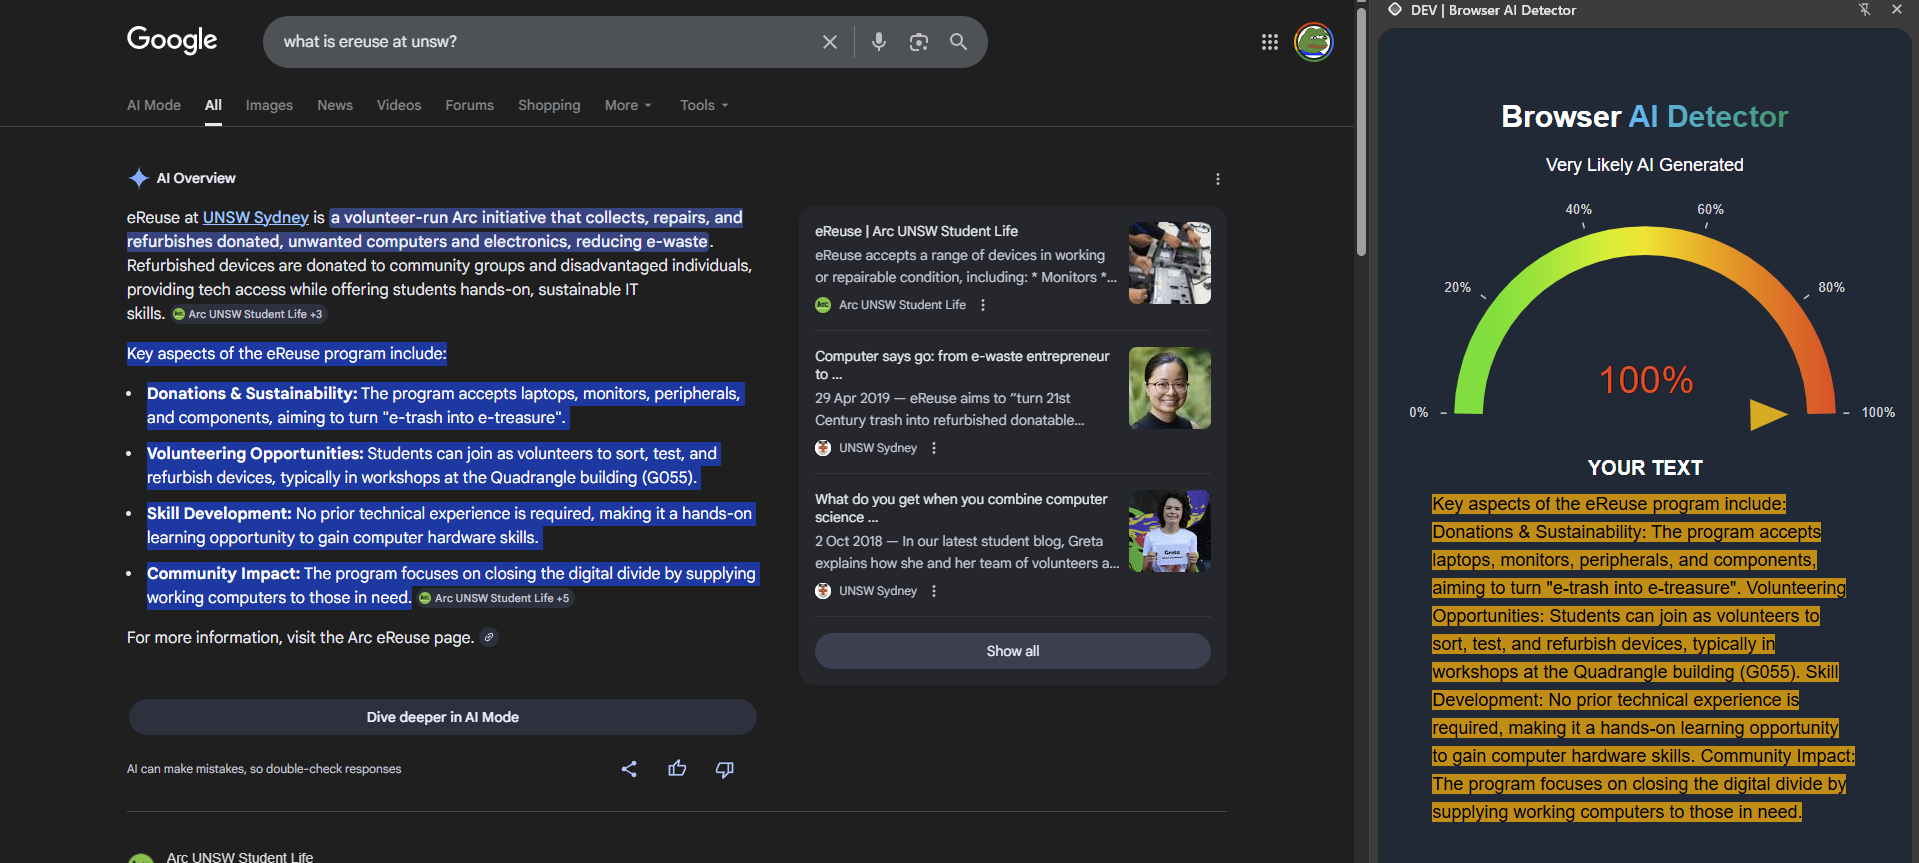Click the Browser AI Detector extension icon in the panel header
Image resolution: width=1919 pixels, height=863 pixels.
[1395, 10]
